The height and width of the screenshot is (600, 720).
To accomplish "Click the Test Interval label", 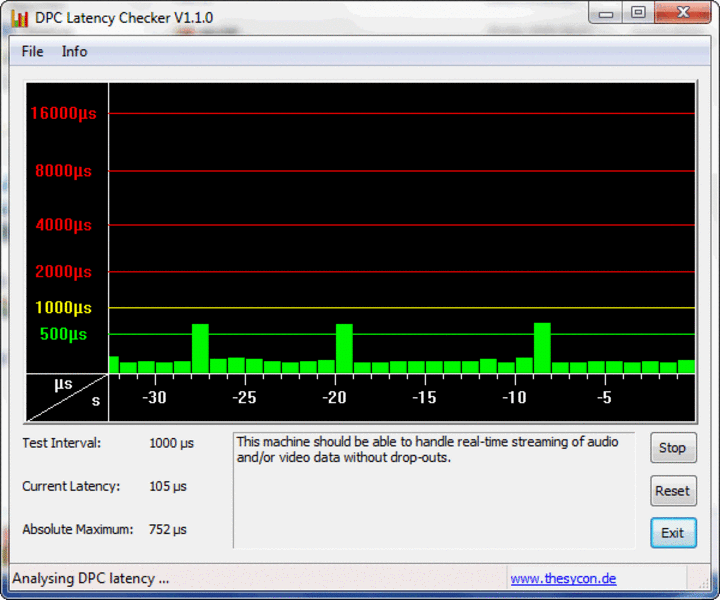I will coord(62,443).
